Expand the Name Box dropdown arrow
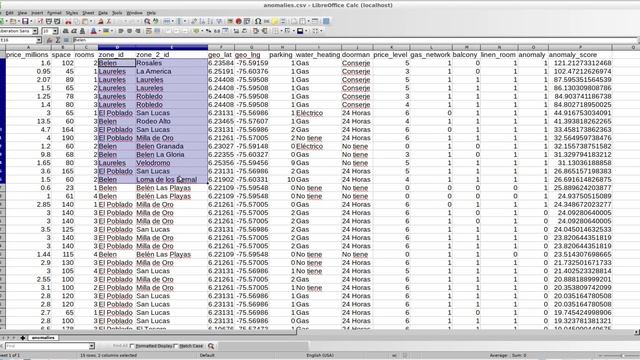Viewport: 640px width, 360px height. (39, 40)
